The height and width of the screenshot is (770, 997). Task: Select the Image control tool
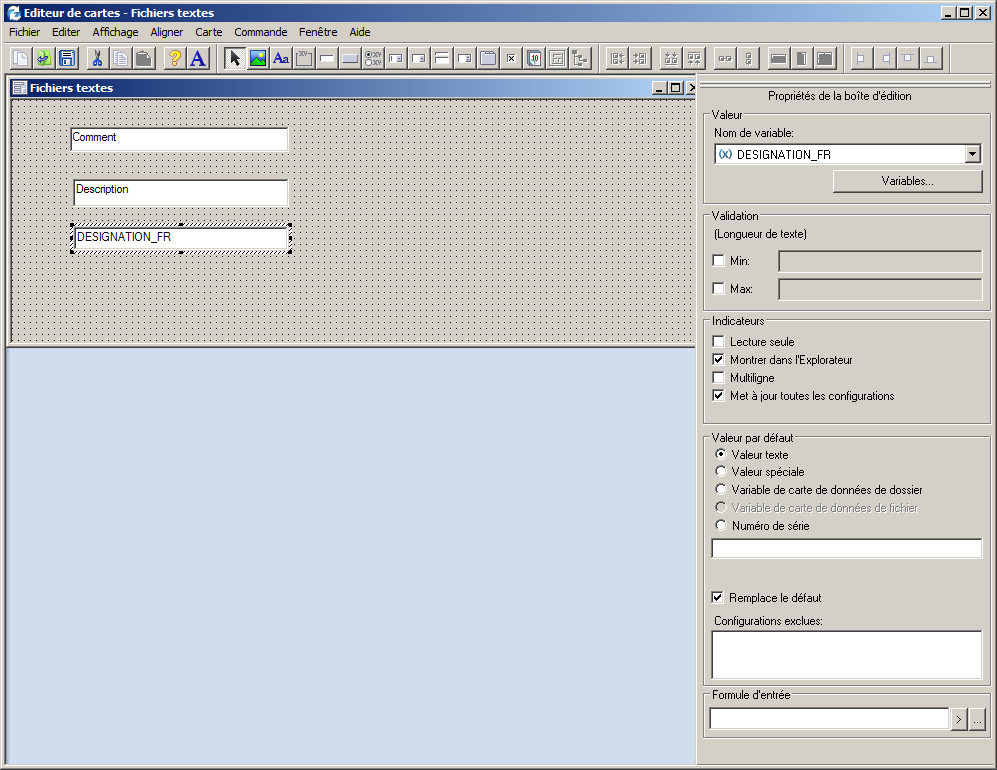pos(258,58)
